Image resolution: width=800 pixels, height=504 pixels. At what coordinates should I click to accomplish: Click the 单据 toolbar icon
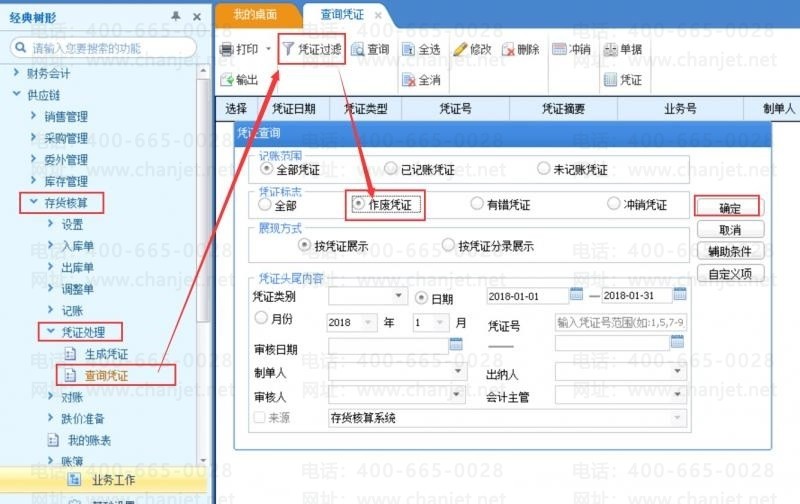(x=611, y=49)
